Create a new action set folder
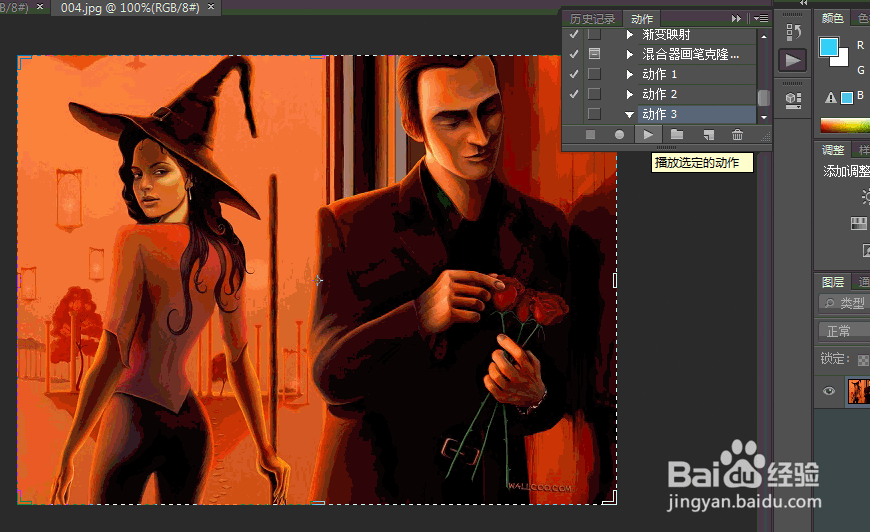The height and width of the screenshot is (532, 870). click(x=676, y=134)
